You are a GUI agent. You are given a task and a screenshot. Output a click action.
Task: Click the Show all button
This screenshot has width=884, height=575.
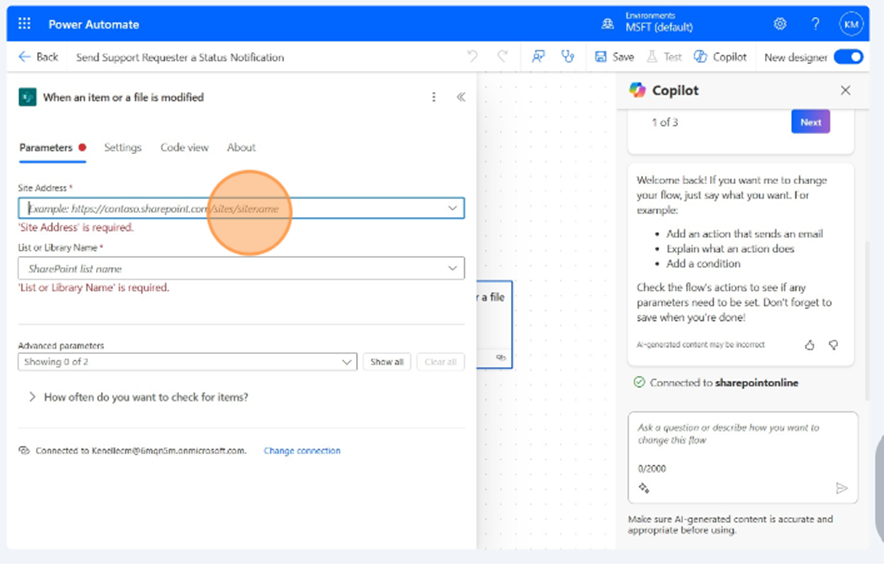387,362
